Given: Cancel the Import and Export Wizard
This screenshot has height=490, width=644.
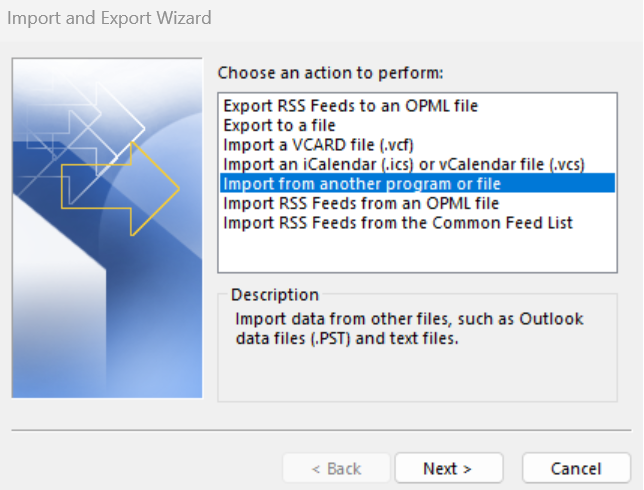Looking at the screenshot, I should click(x=576, y=468).
